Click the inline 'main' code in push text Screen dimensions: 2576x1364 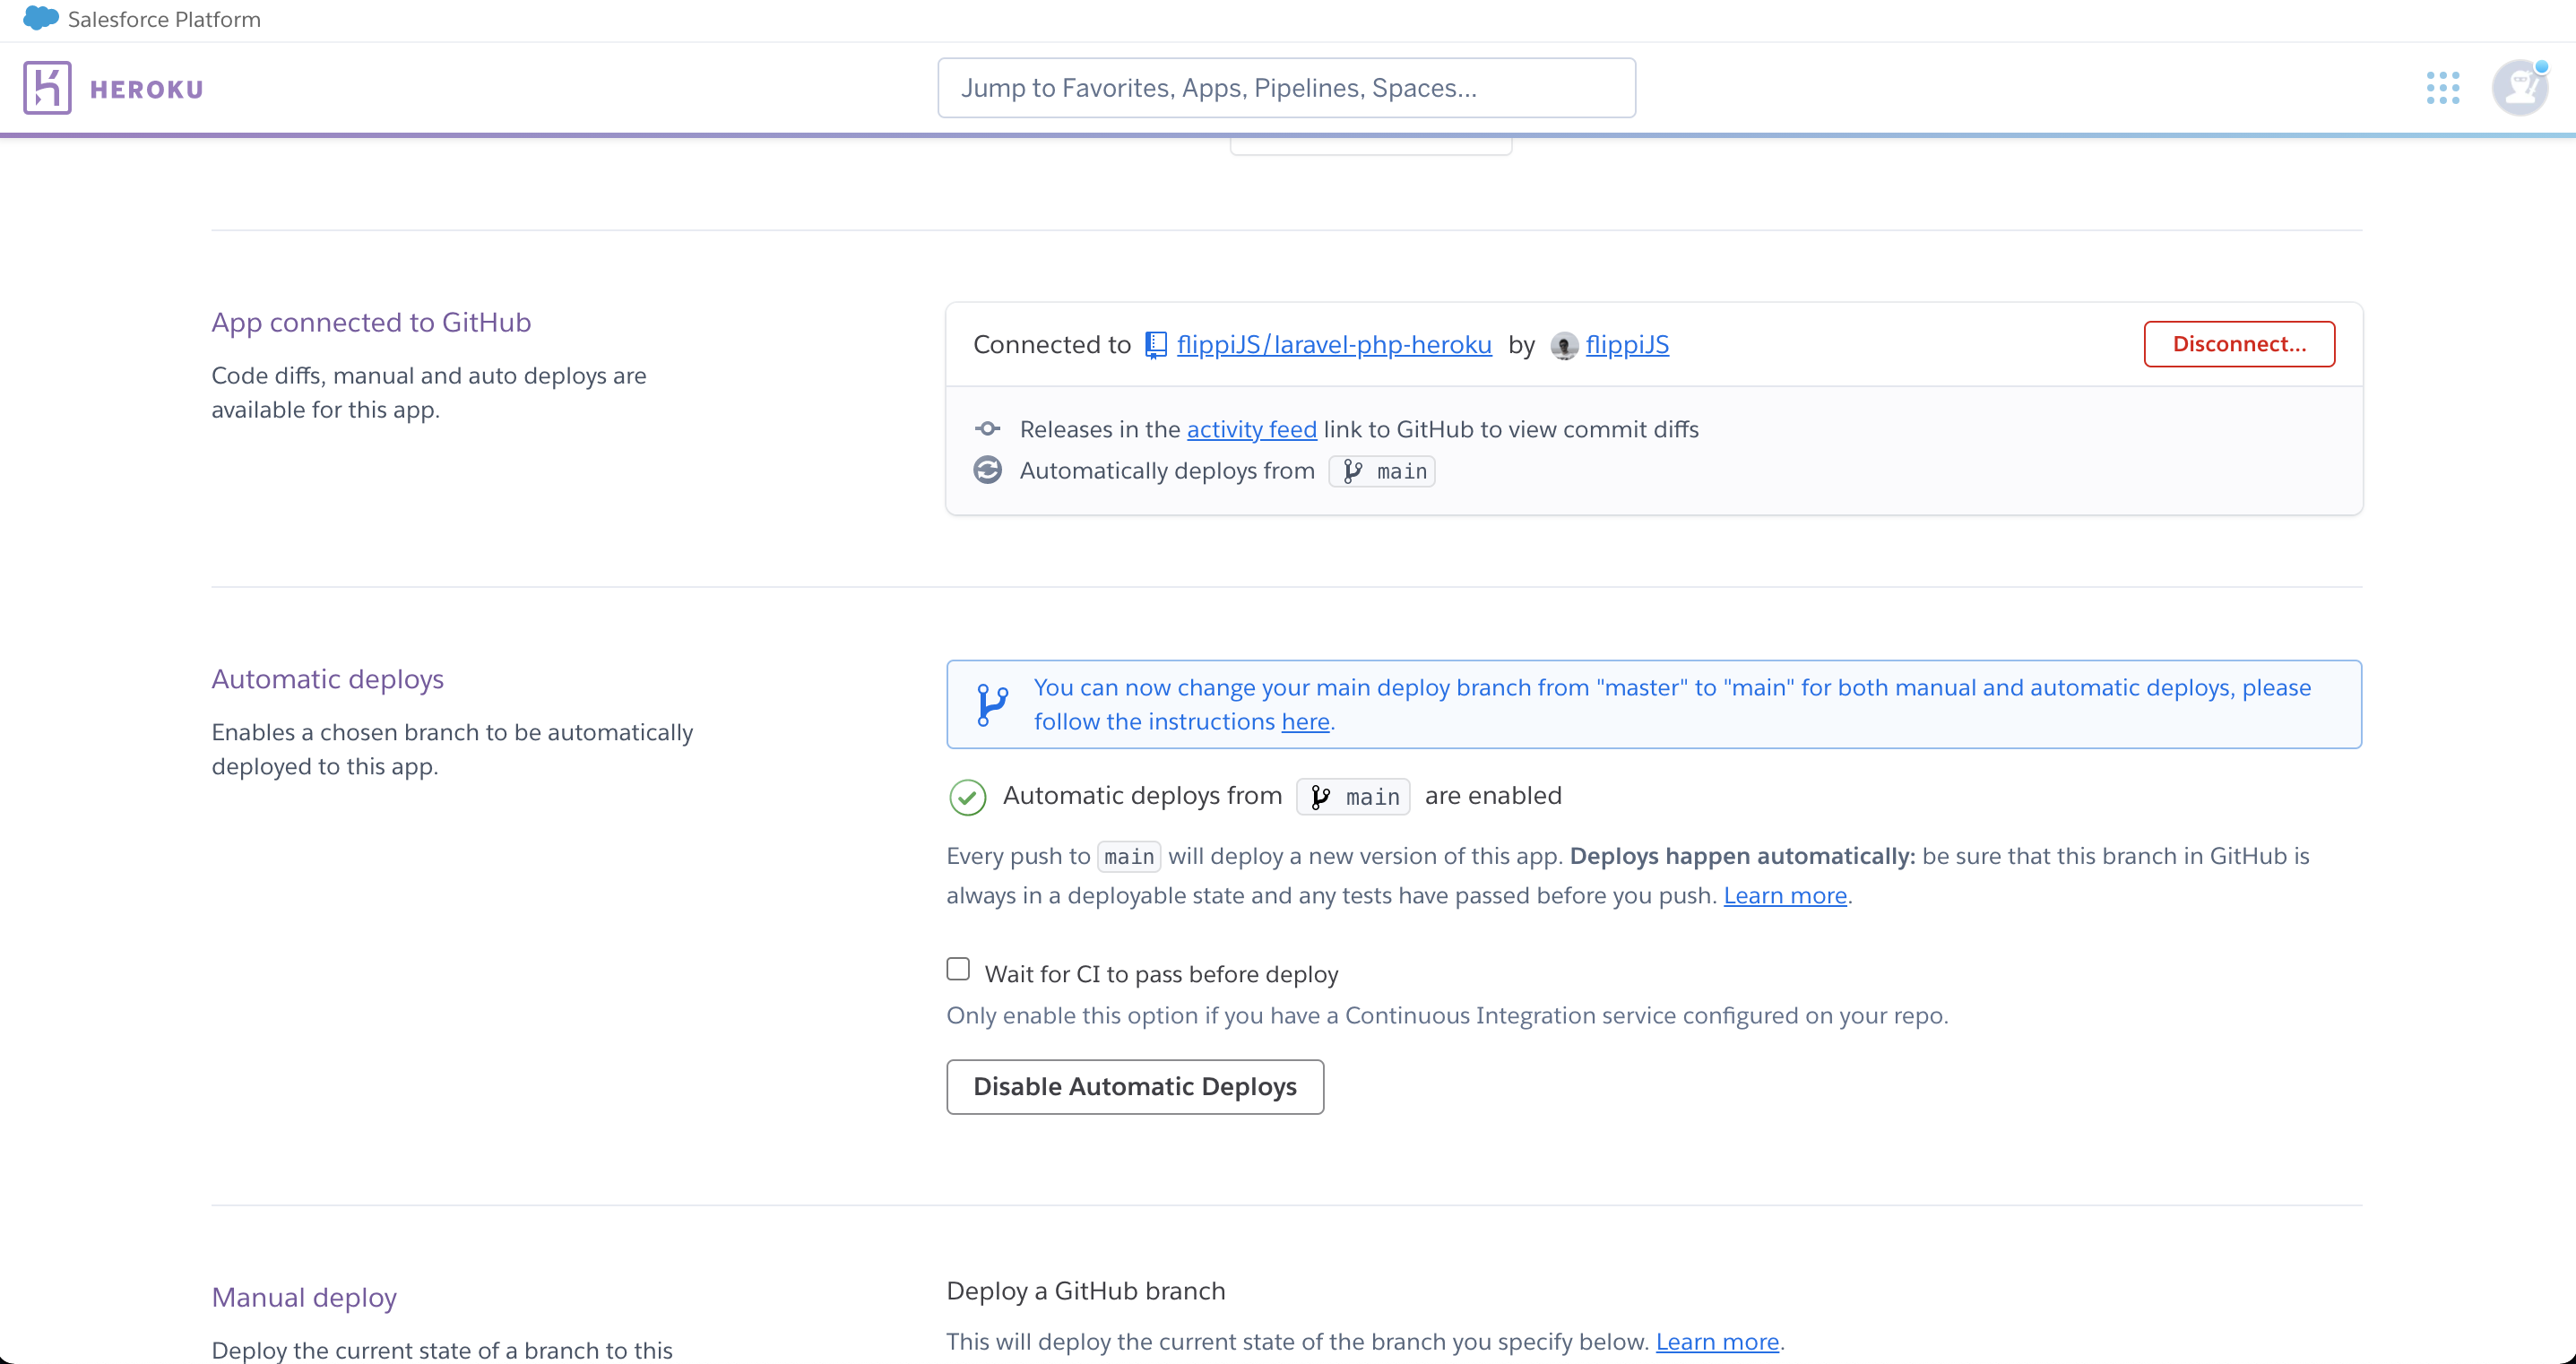(1129, 857)
